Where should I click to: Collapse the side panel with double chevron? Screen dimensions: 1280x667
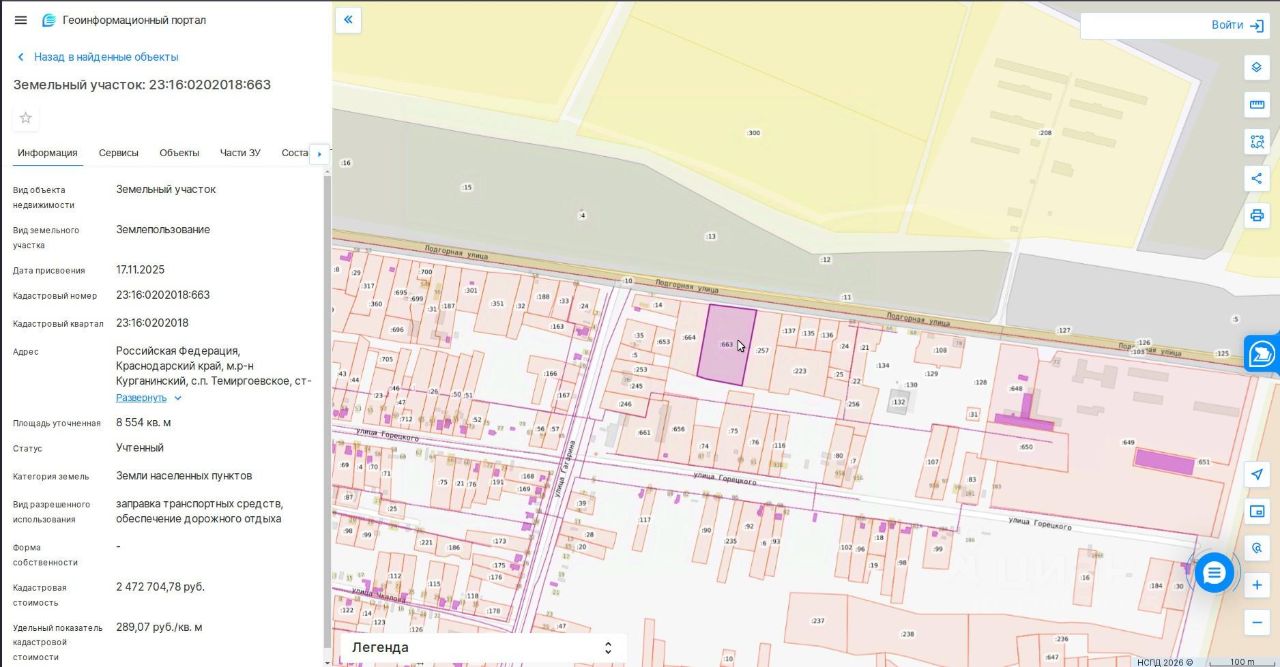pyautogui.click(x=348, y=19)
